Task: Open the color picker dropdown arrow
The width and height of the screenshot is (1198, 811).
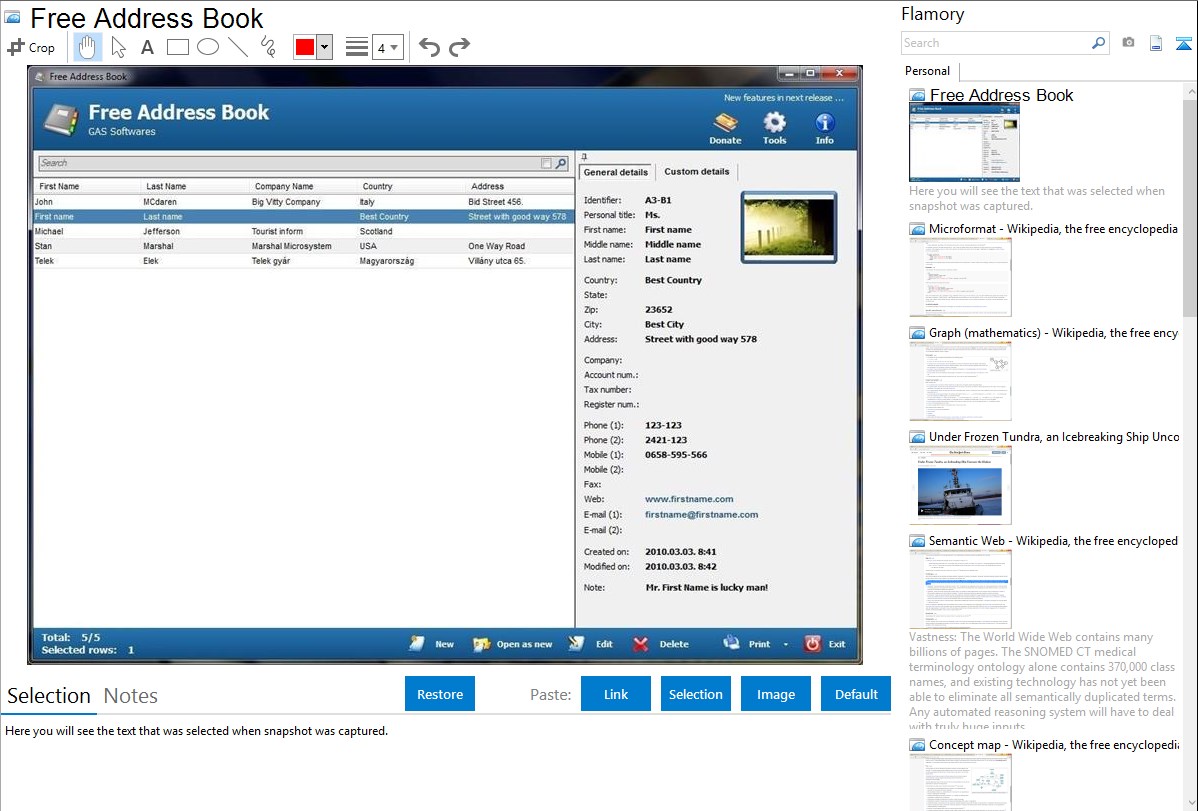Action: 324,47
